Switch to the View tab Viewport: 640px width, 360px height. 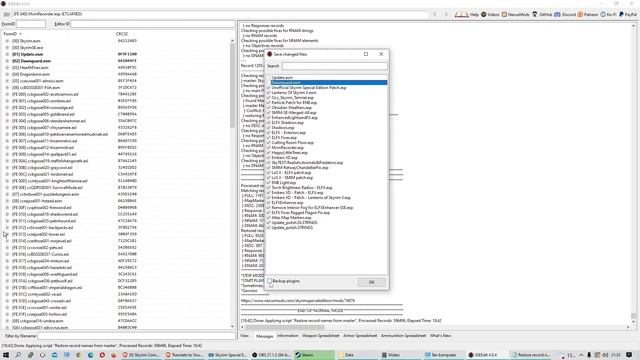coord(244,336)
